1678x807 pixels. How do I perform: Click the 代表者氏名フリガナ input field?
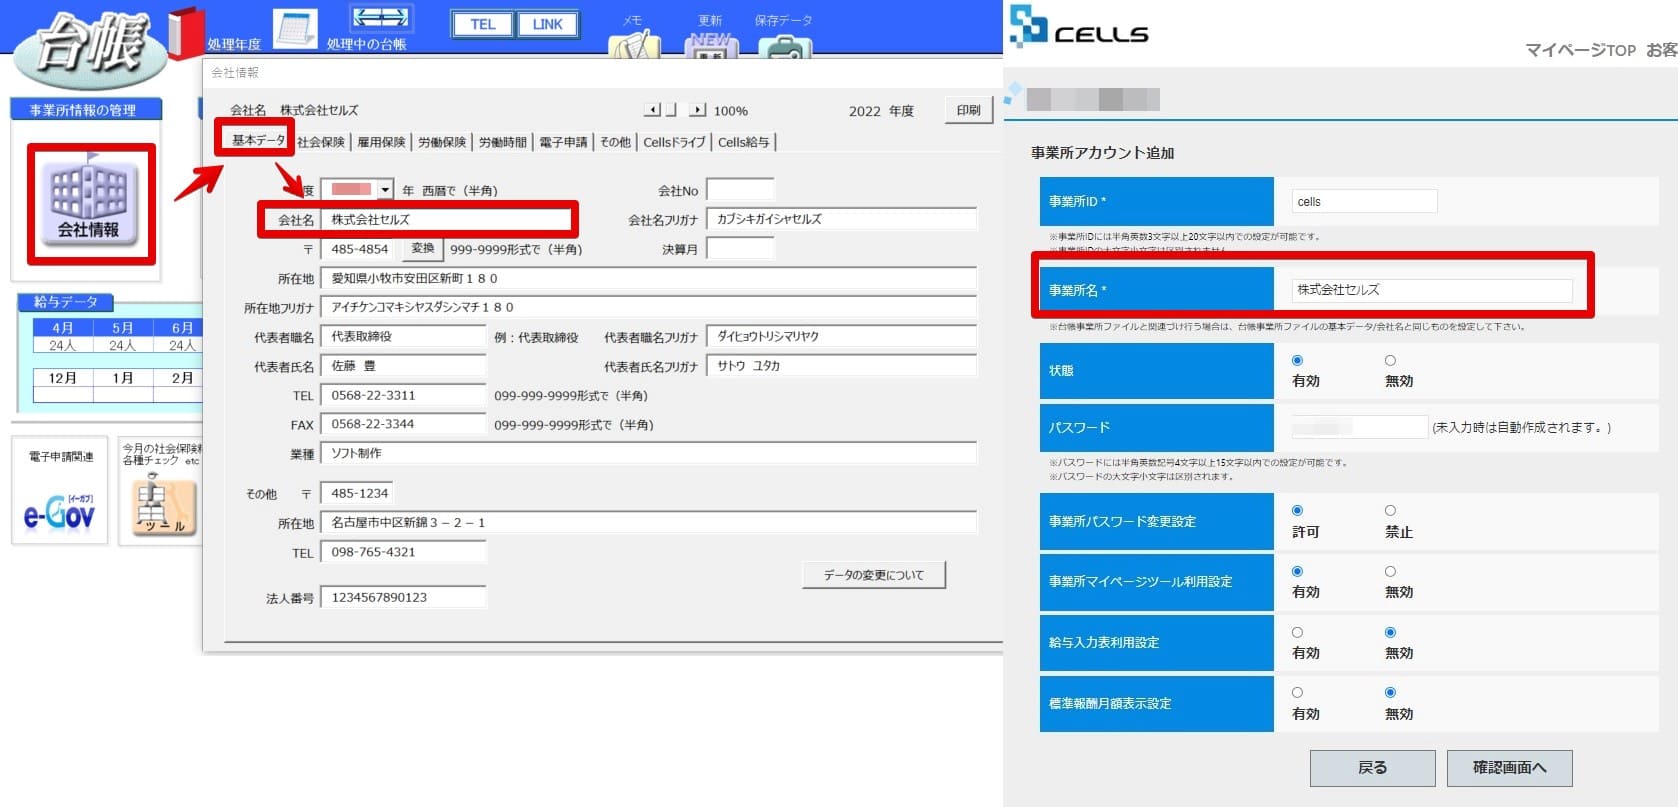click(x=841, y=366)
